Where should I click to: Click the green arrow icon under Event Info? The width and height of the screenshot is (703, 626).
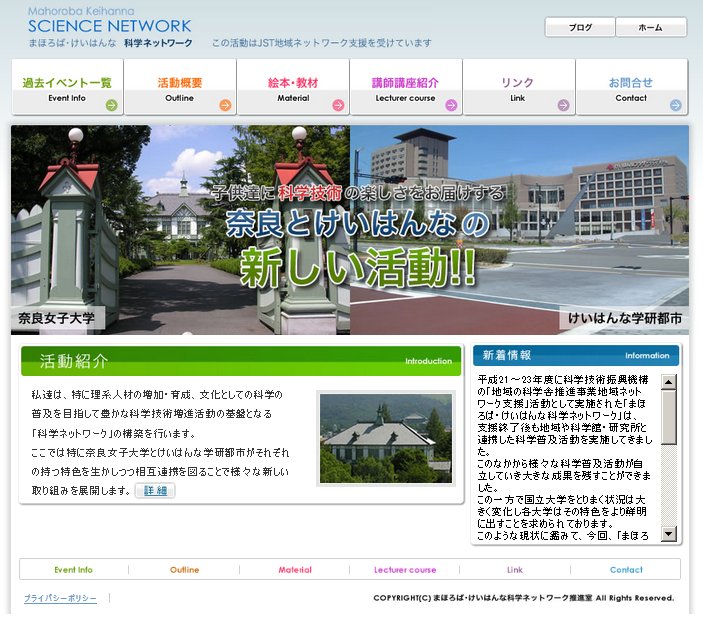[112, 104]
